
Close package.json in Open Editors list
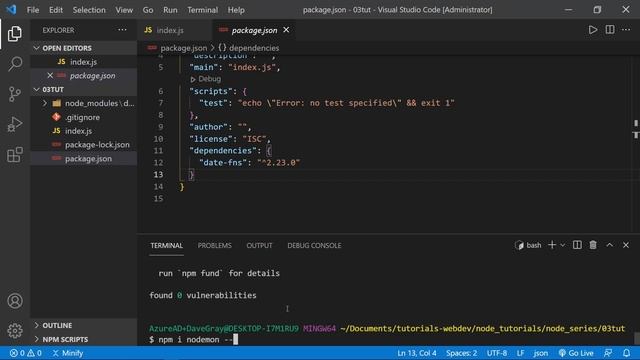pos(50,76)
